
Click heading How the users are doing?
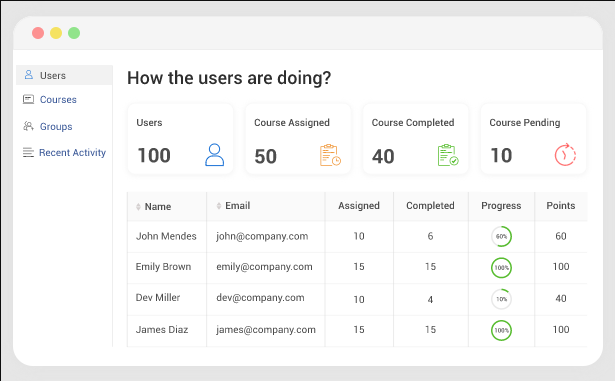[229, 78]
